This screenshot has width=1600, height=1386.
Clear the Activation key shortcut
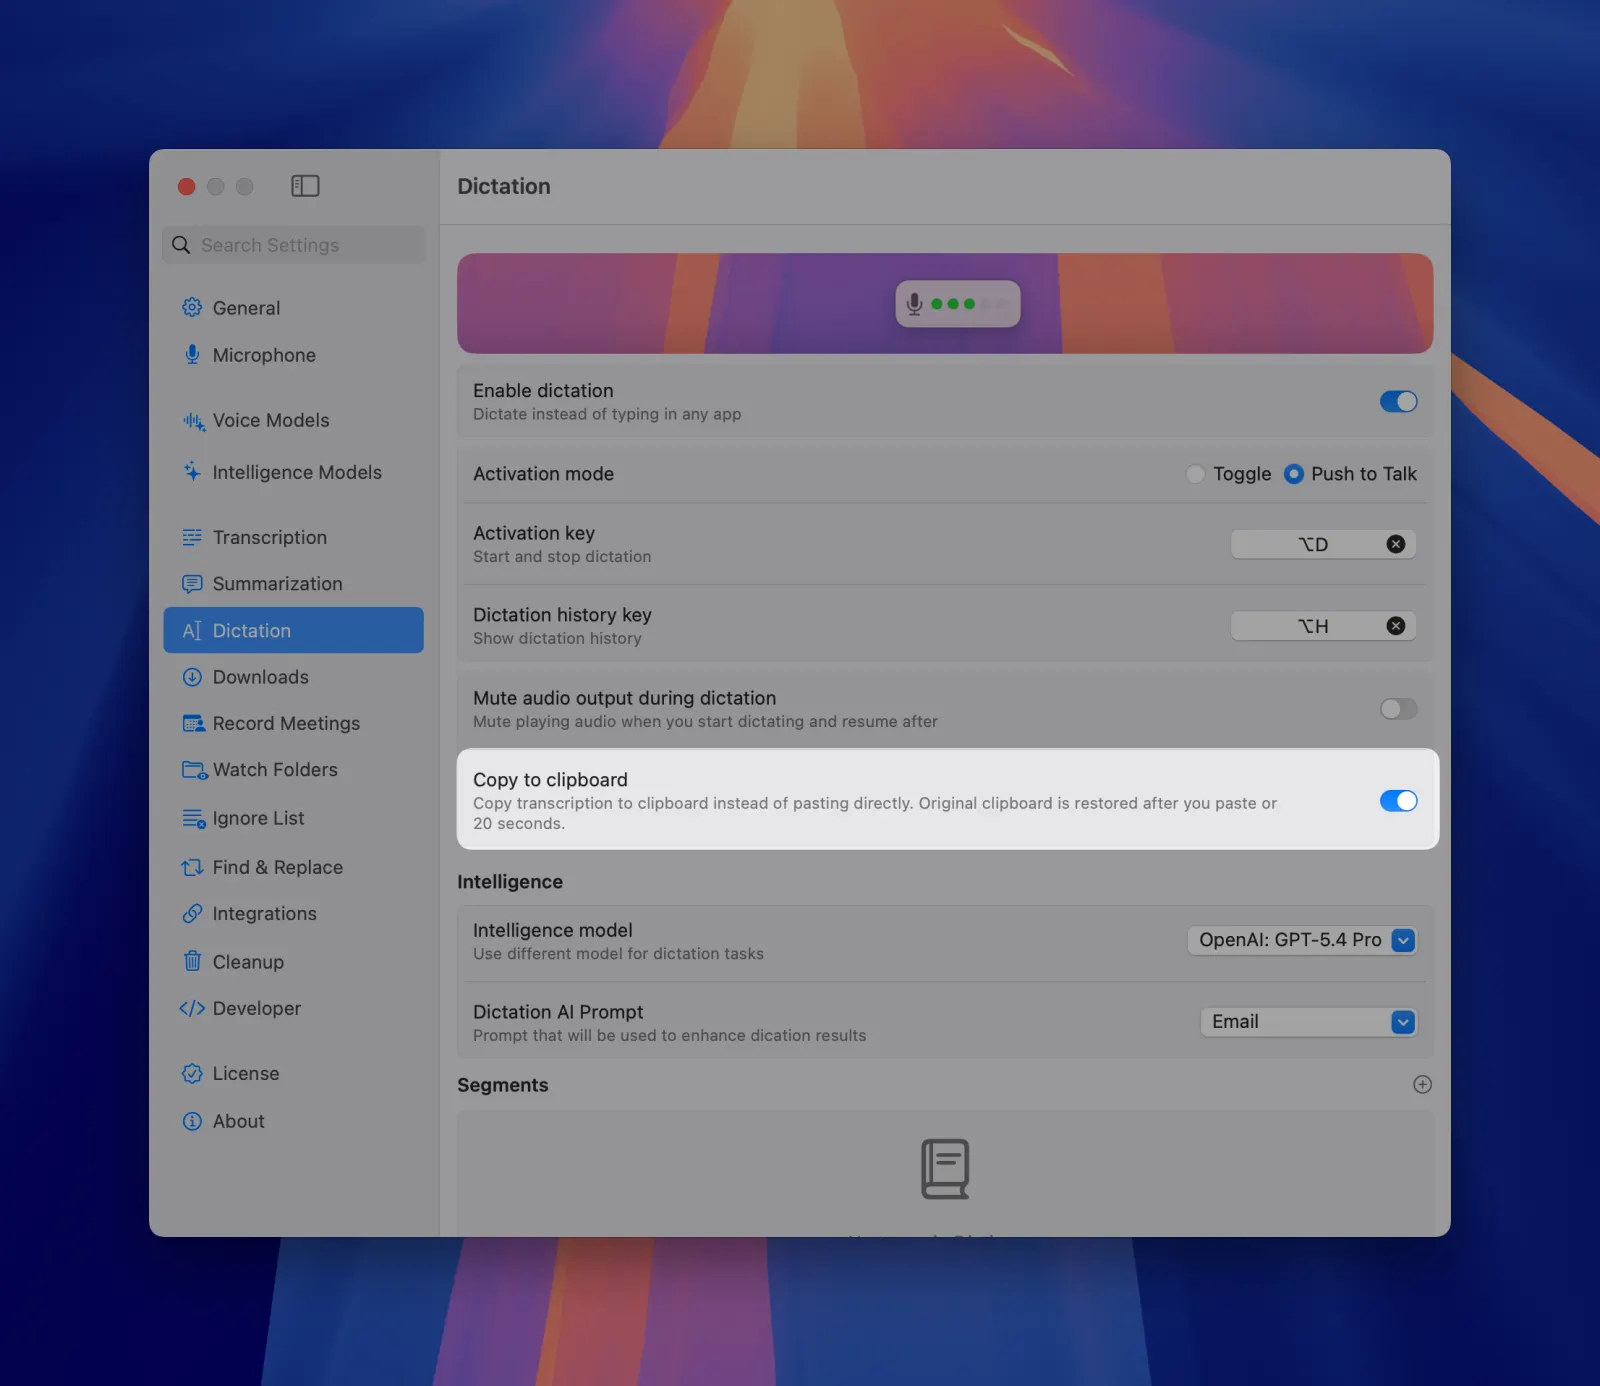1396,544
